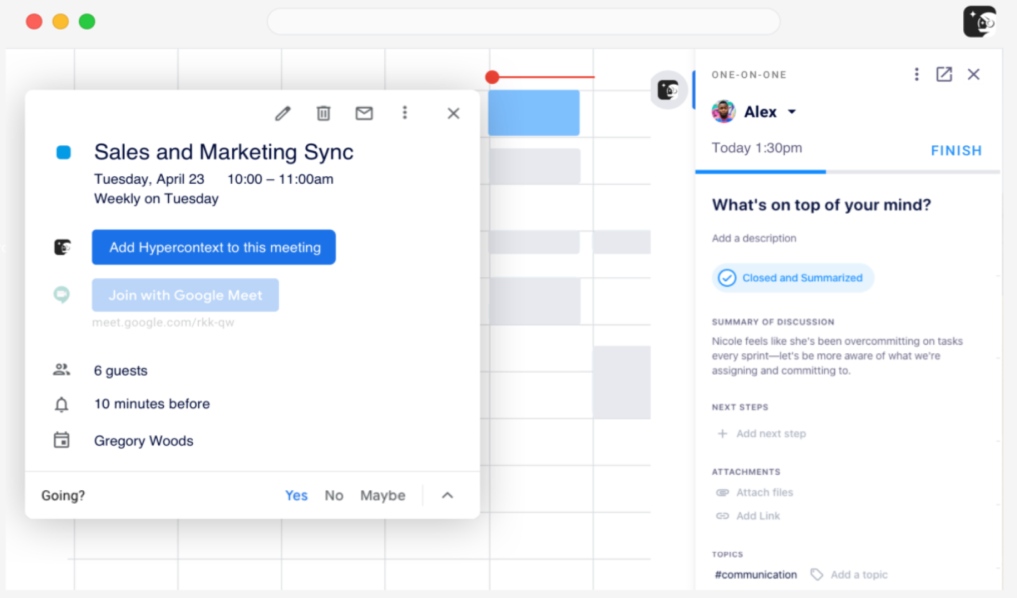Click the Hypercontext extension icon in browser toolbar
Viewport: 1017px width, 598px height.
coord(979,21)
